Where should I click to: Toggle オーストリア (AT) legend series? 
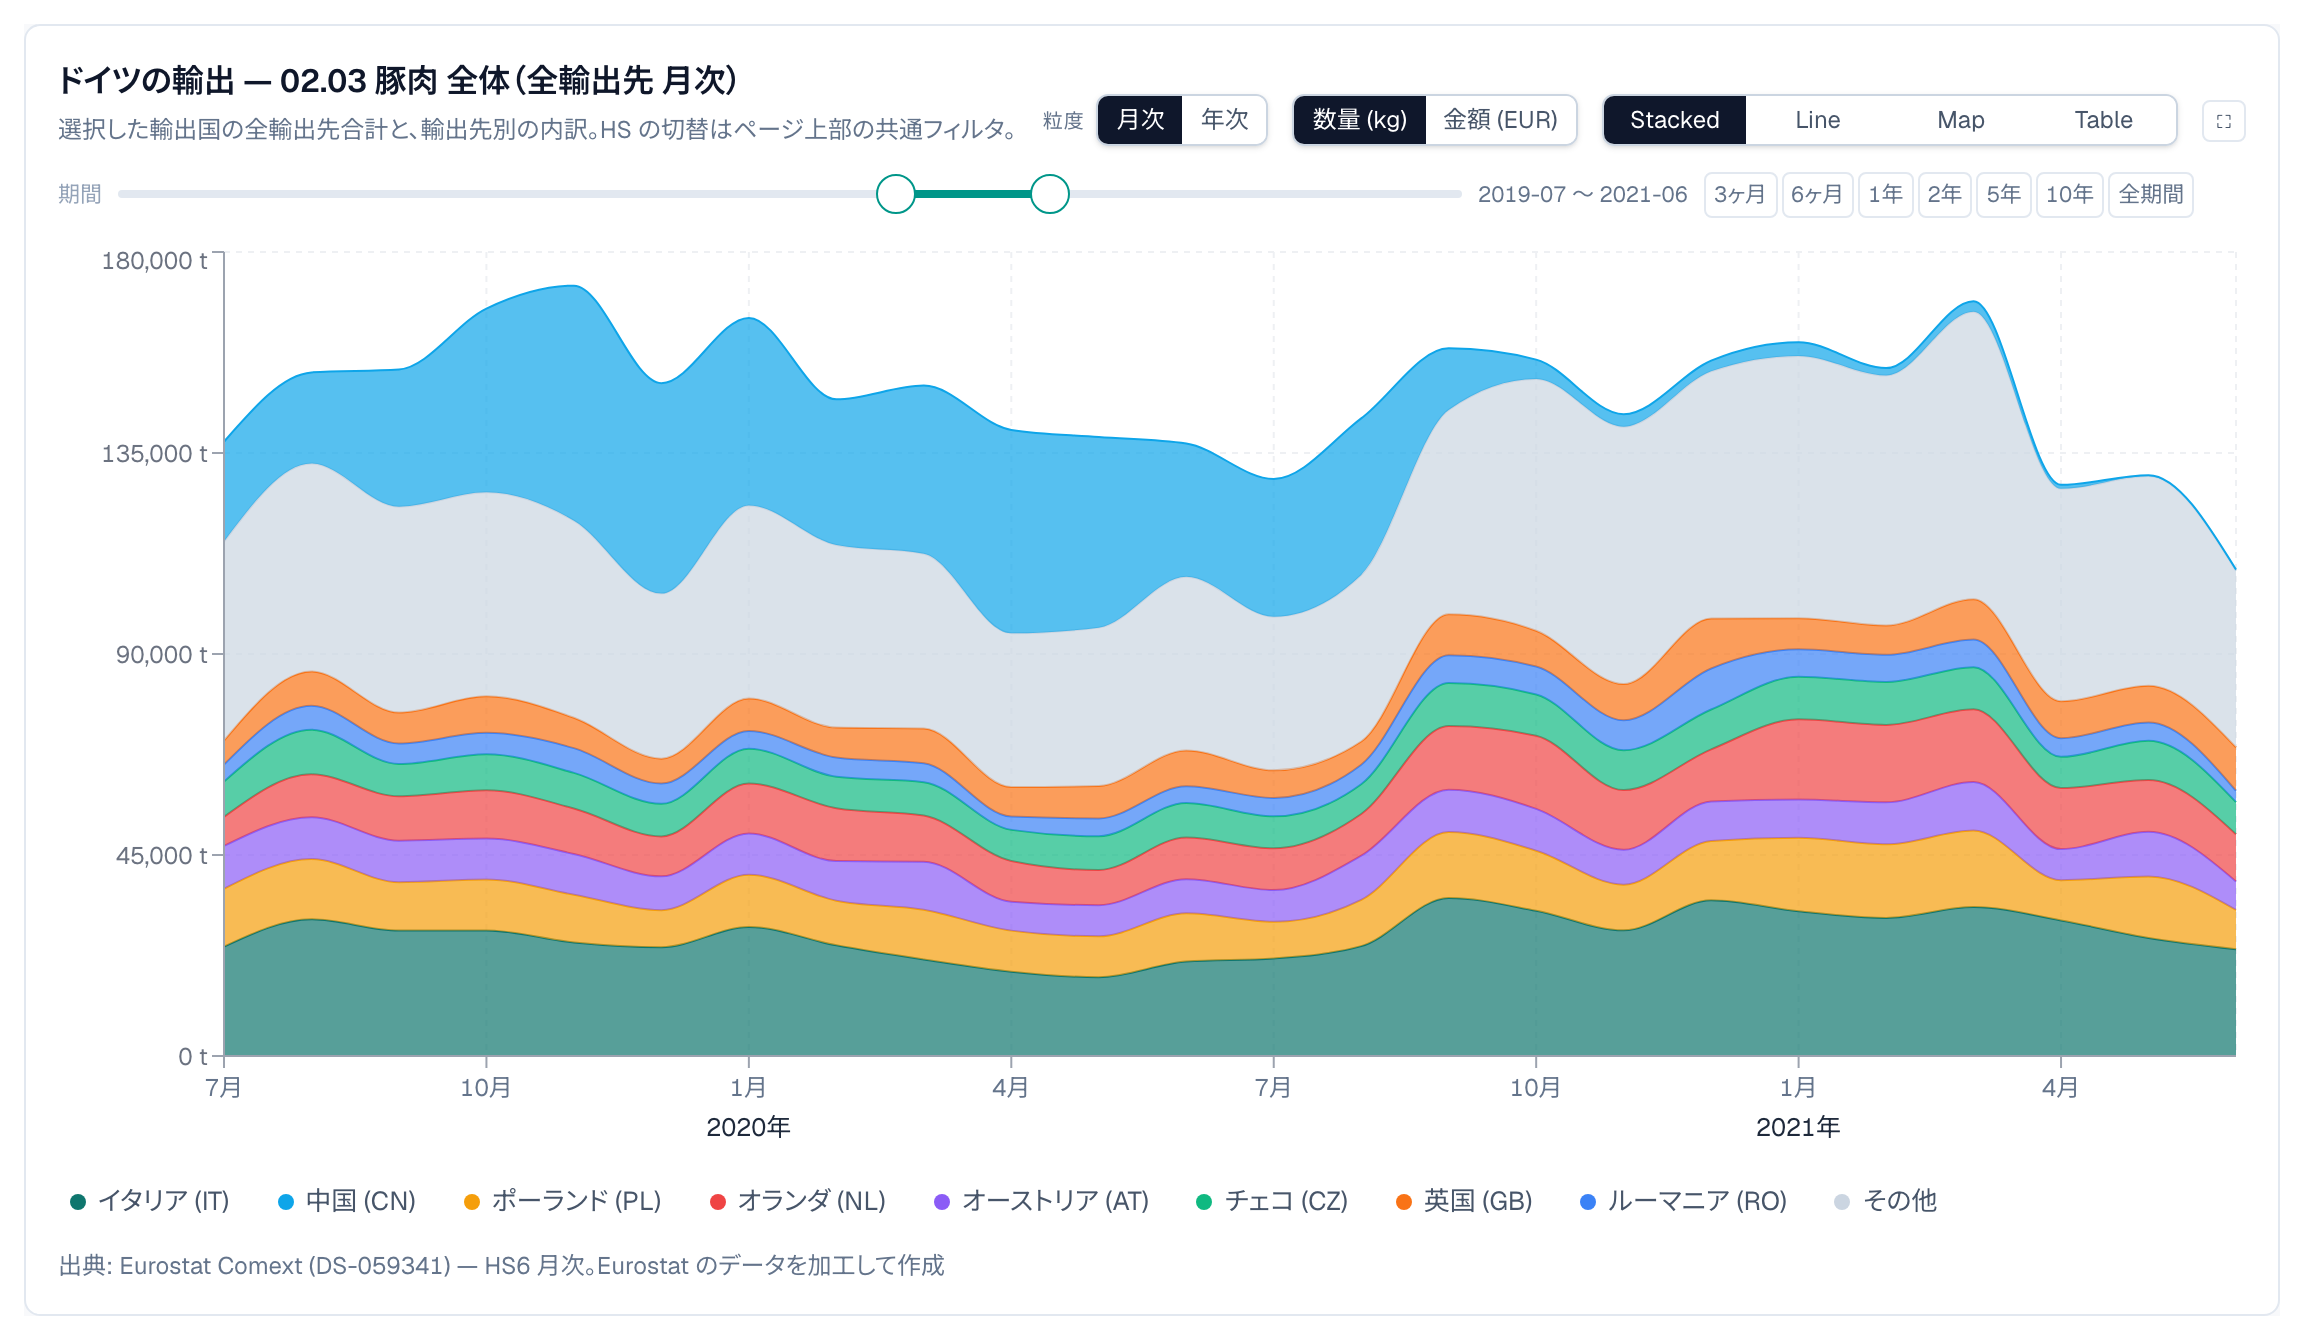pos(1042,1201)
